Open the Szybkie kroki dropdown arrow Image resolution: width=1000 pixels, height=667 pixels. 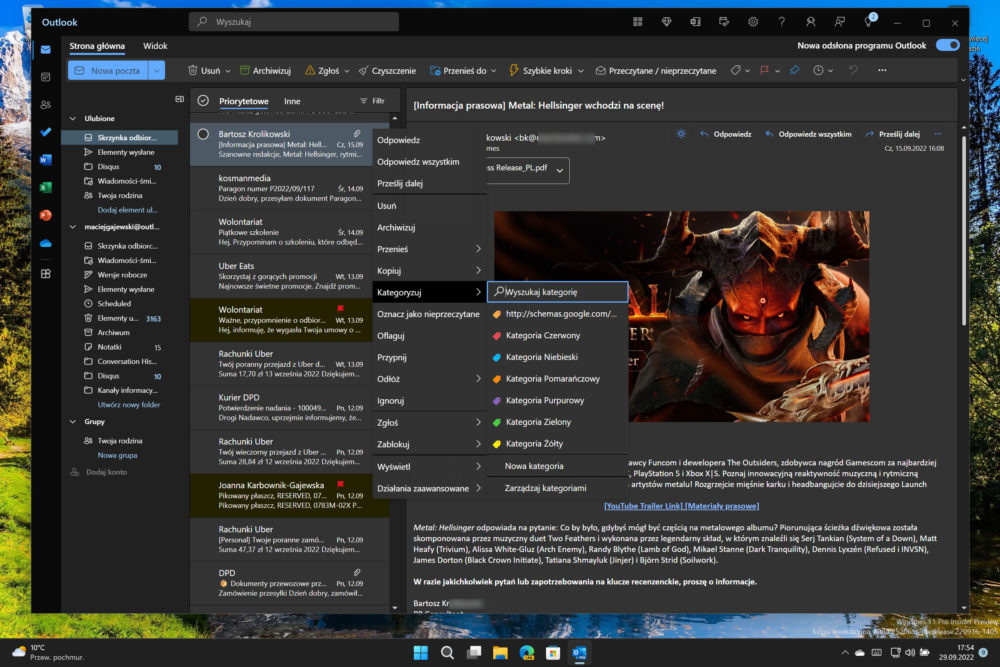point(580,71)
